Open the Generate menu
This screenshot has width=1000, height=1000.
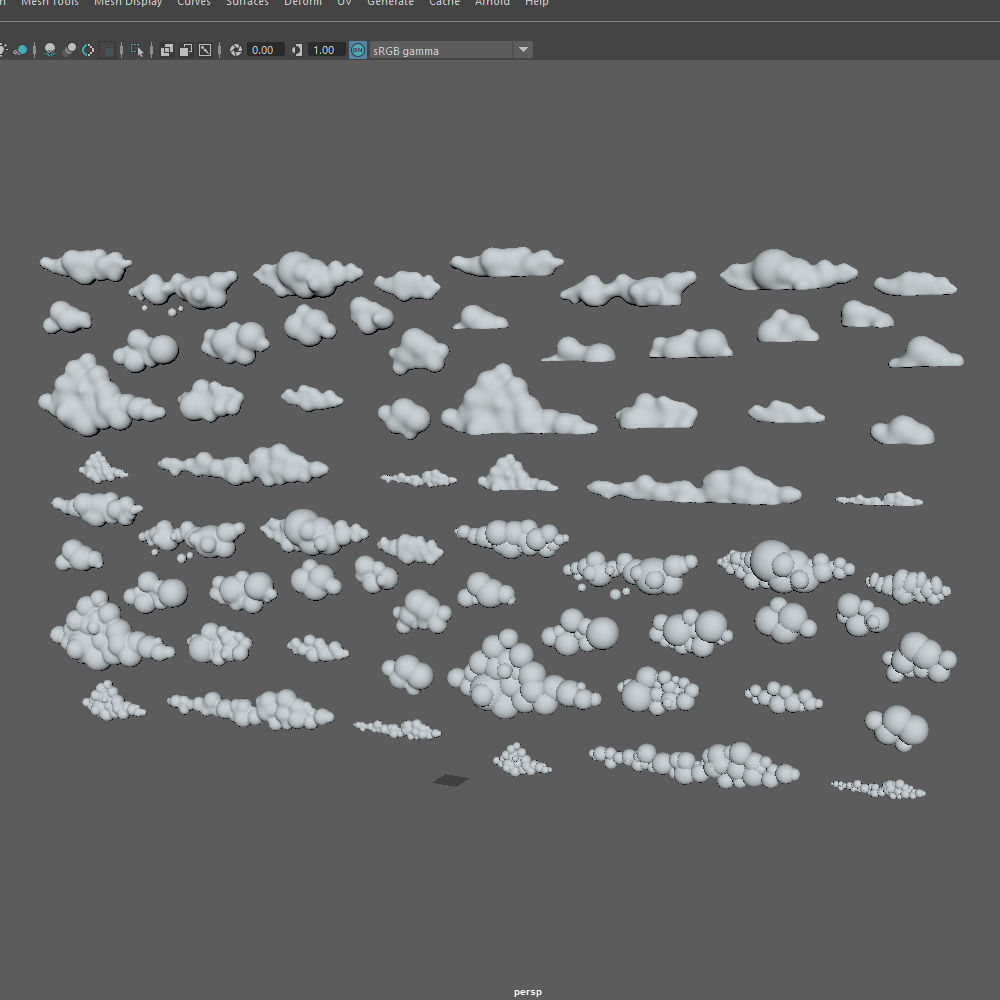tap(390, 3)
